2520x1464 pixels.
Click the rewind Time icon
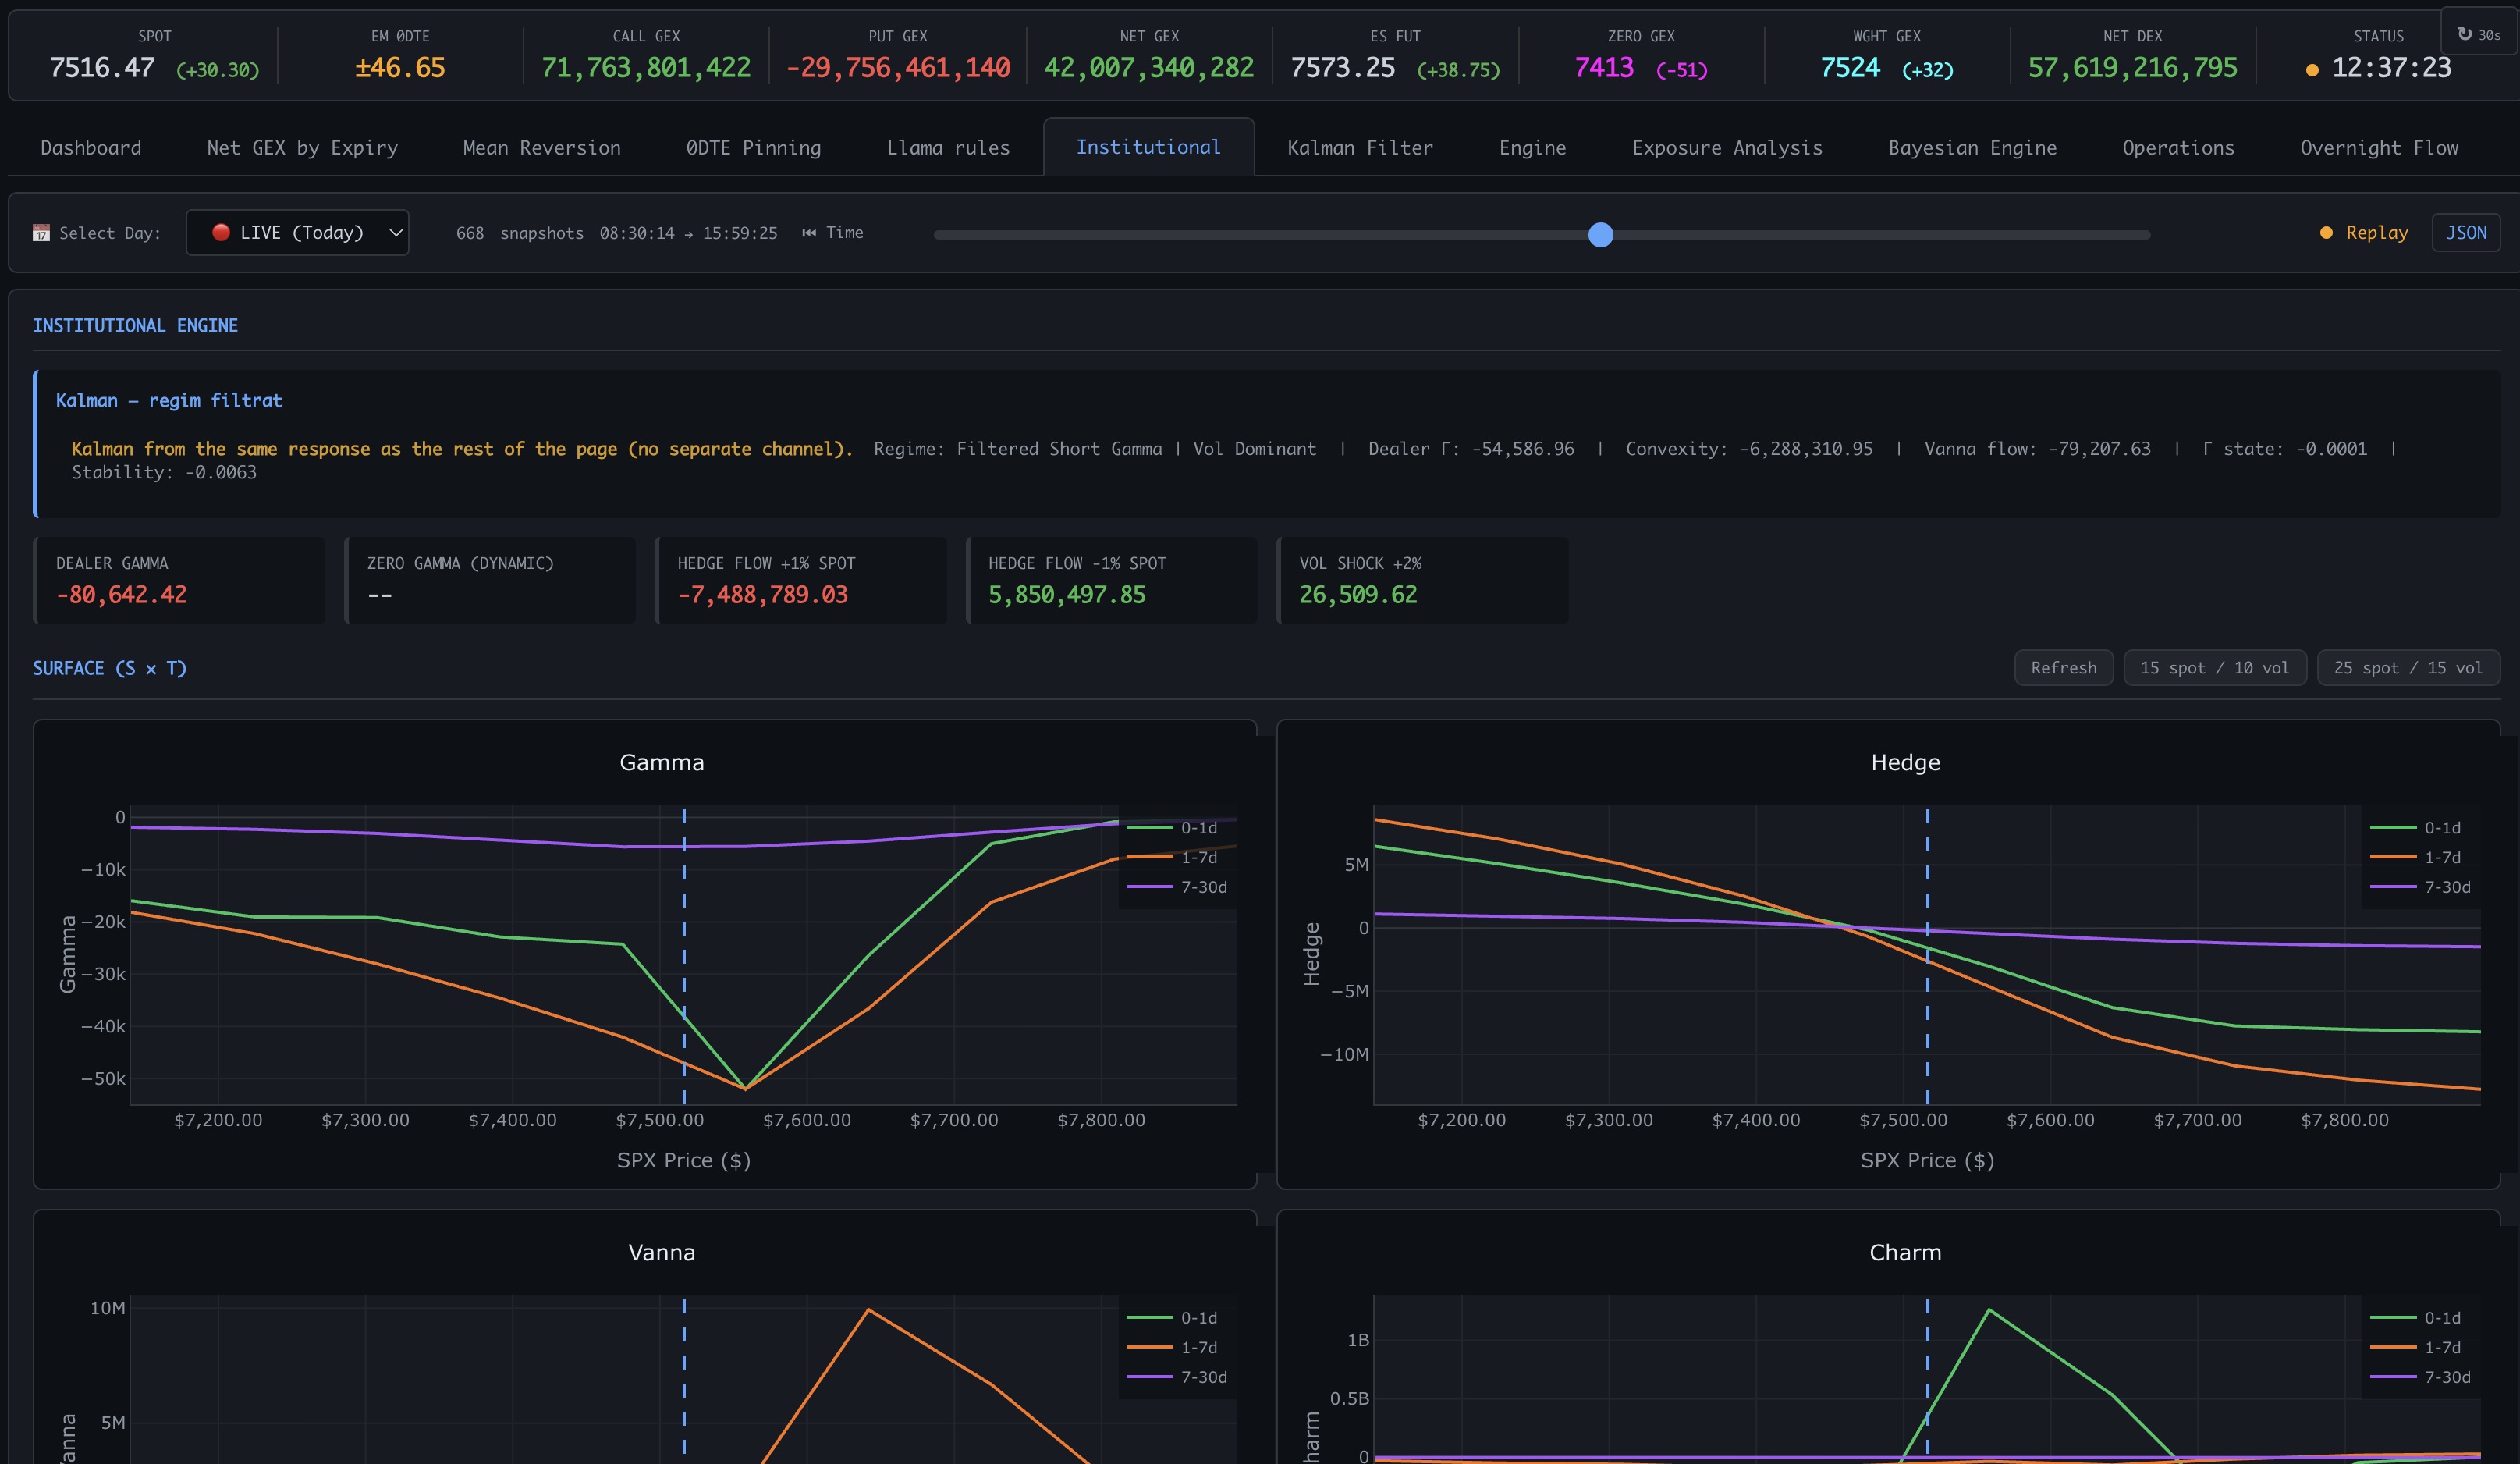(809, 233)
